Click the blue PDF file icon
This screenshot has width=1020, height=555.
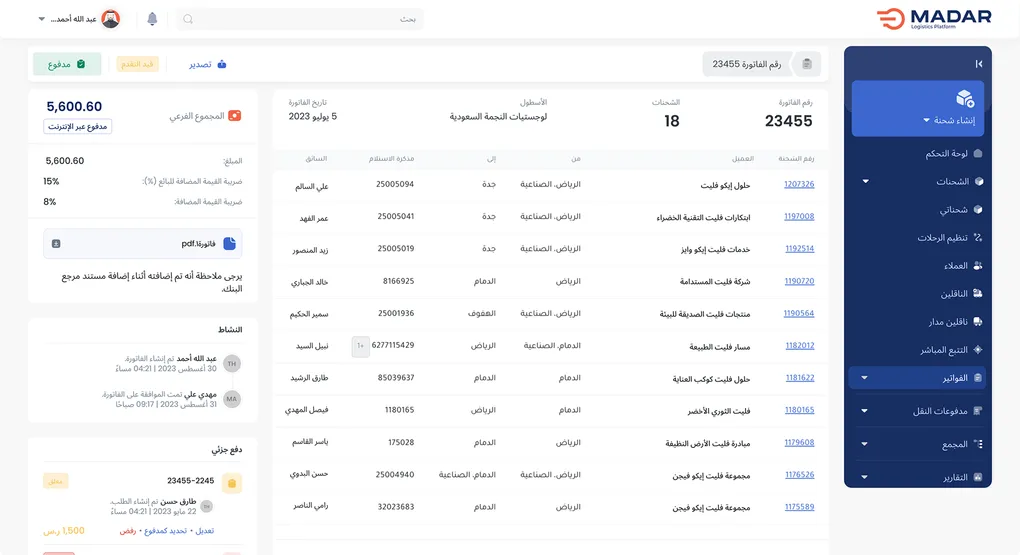tap(229, 243)
